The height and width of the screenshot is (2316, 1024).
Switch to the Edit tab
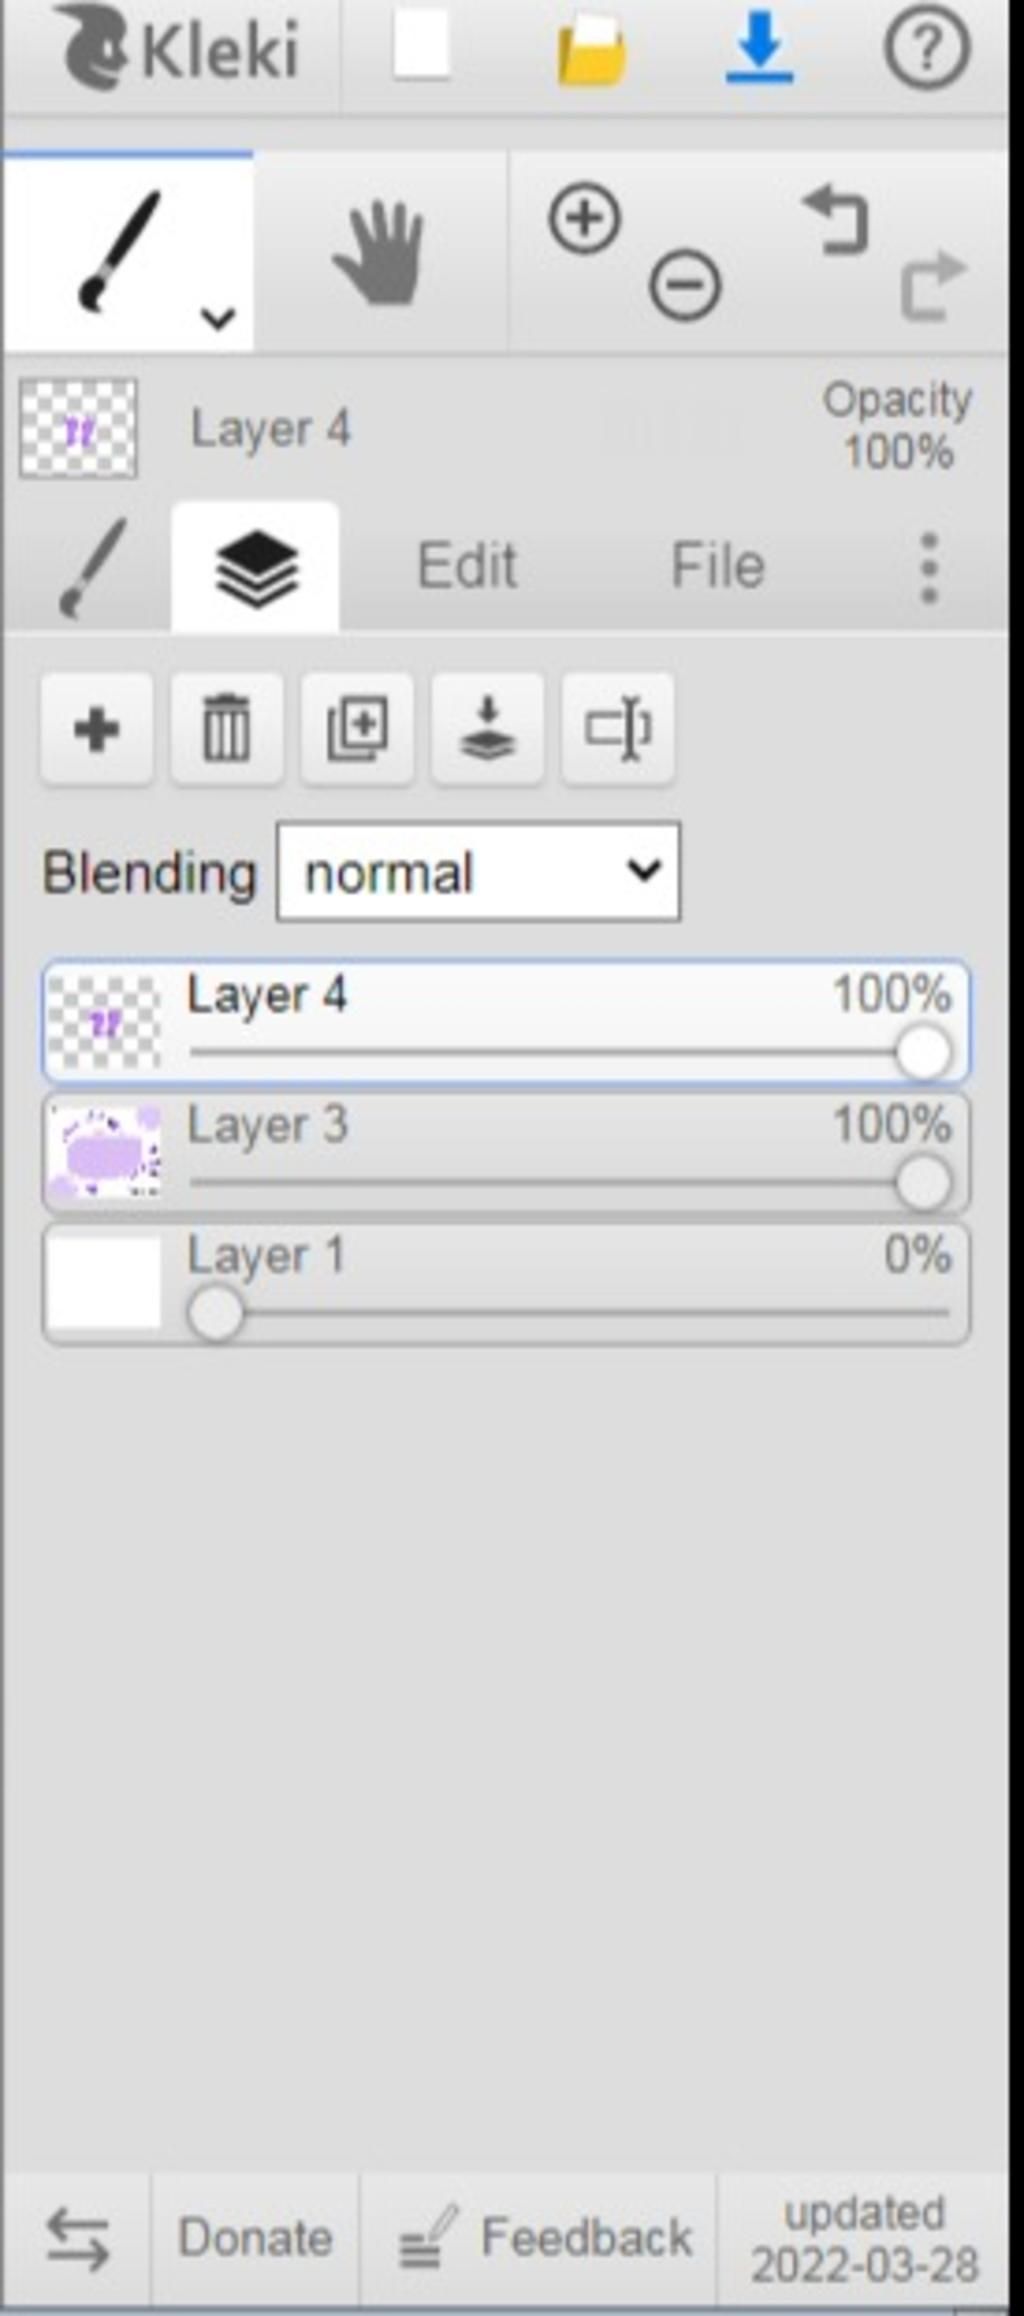[467, 566]
